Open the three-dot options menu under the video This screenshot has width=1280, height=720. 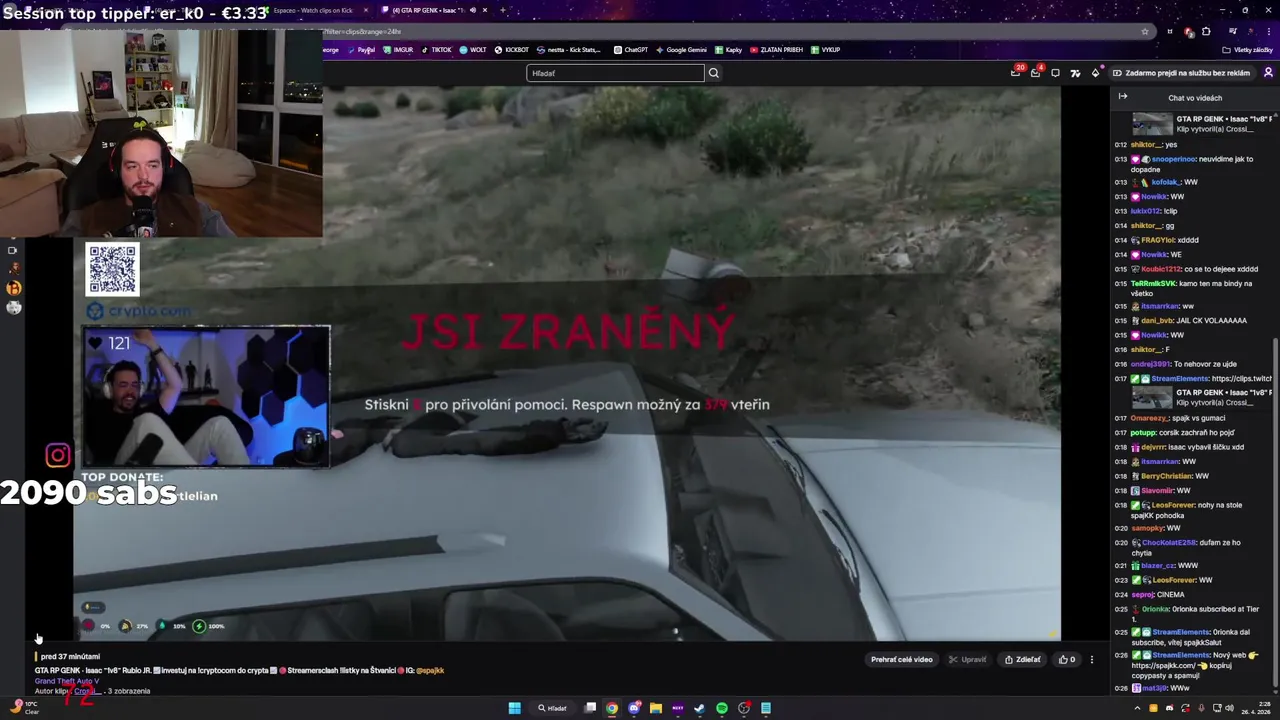(1092, 660)
